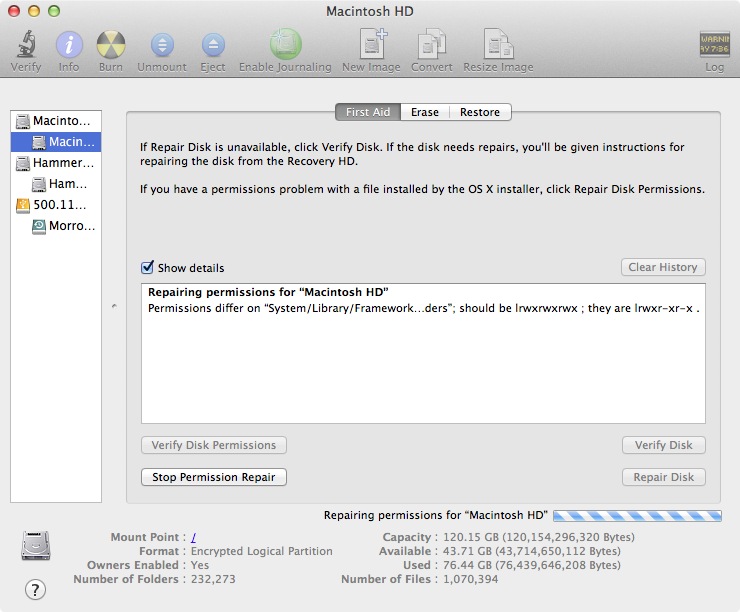Image resolution: width=740 pixels, height=612 pixels.
Task: Switch to the Restore tab
Action: click(480, 112)
